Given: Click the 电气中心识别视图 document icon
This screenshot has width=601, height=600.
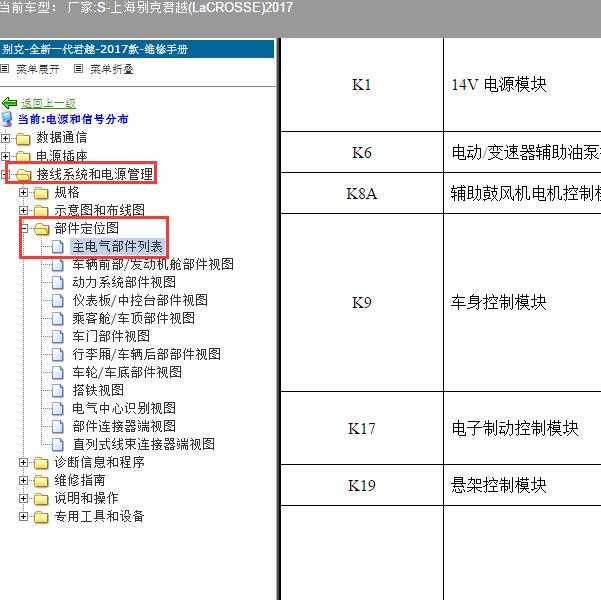Looking at the screenshot, I should (x=58, y=409).
